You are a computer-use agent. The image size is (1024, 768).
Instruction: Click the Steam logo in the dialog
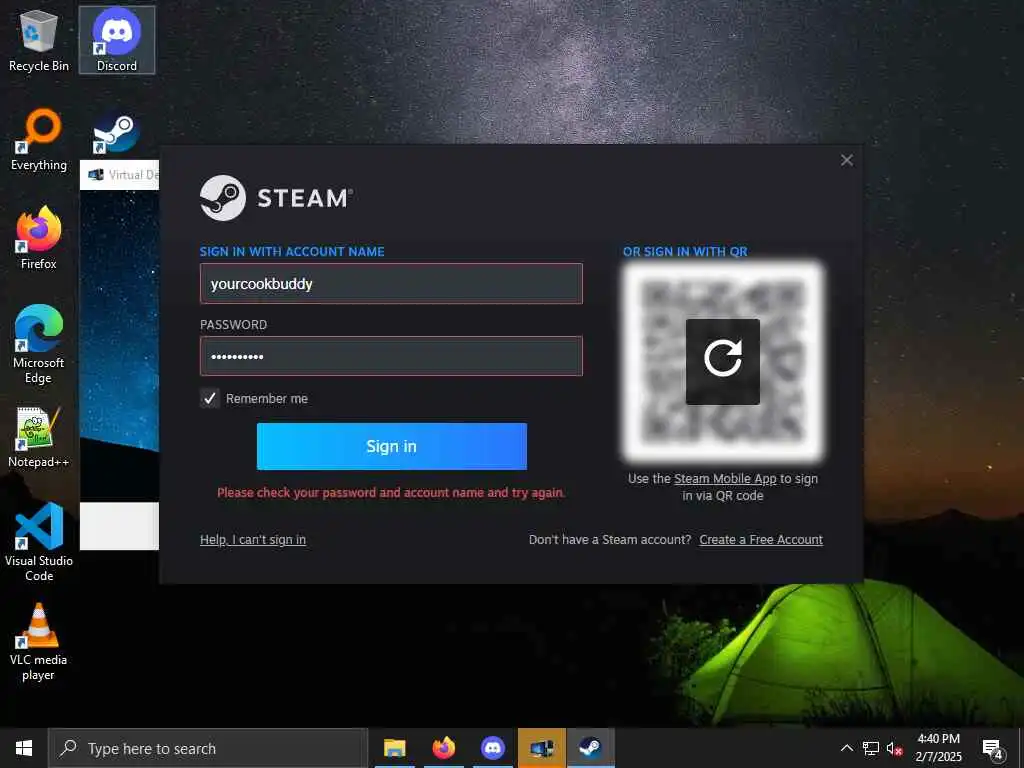pyautogui.click(x=276, y=198)
